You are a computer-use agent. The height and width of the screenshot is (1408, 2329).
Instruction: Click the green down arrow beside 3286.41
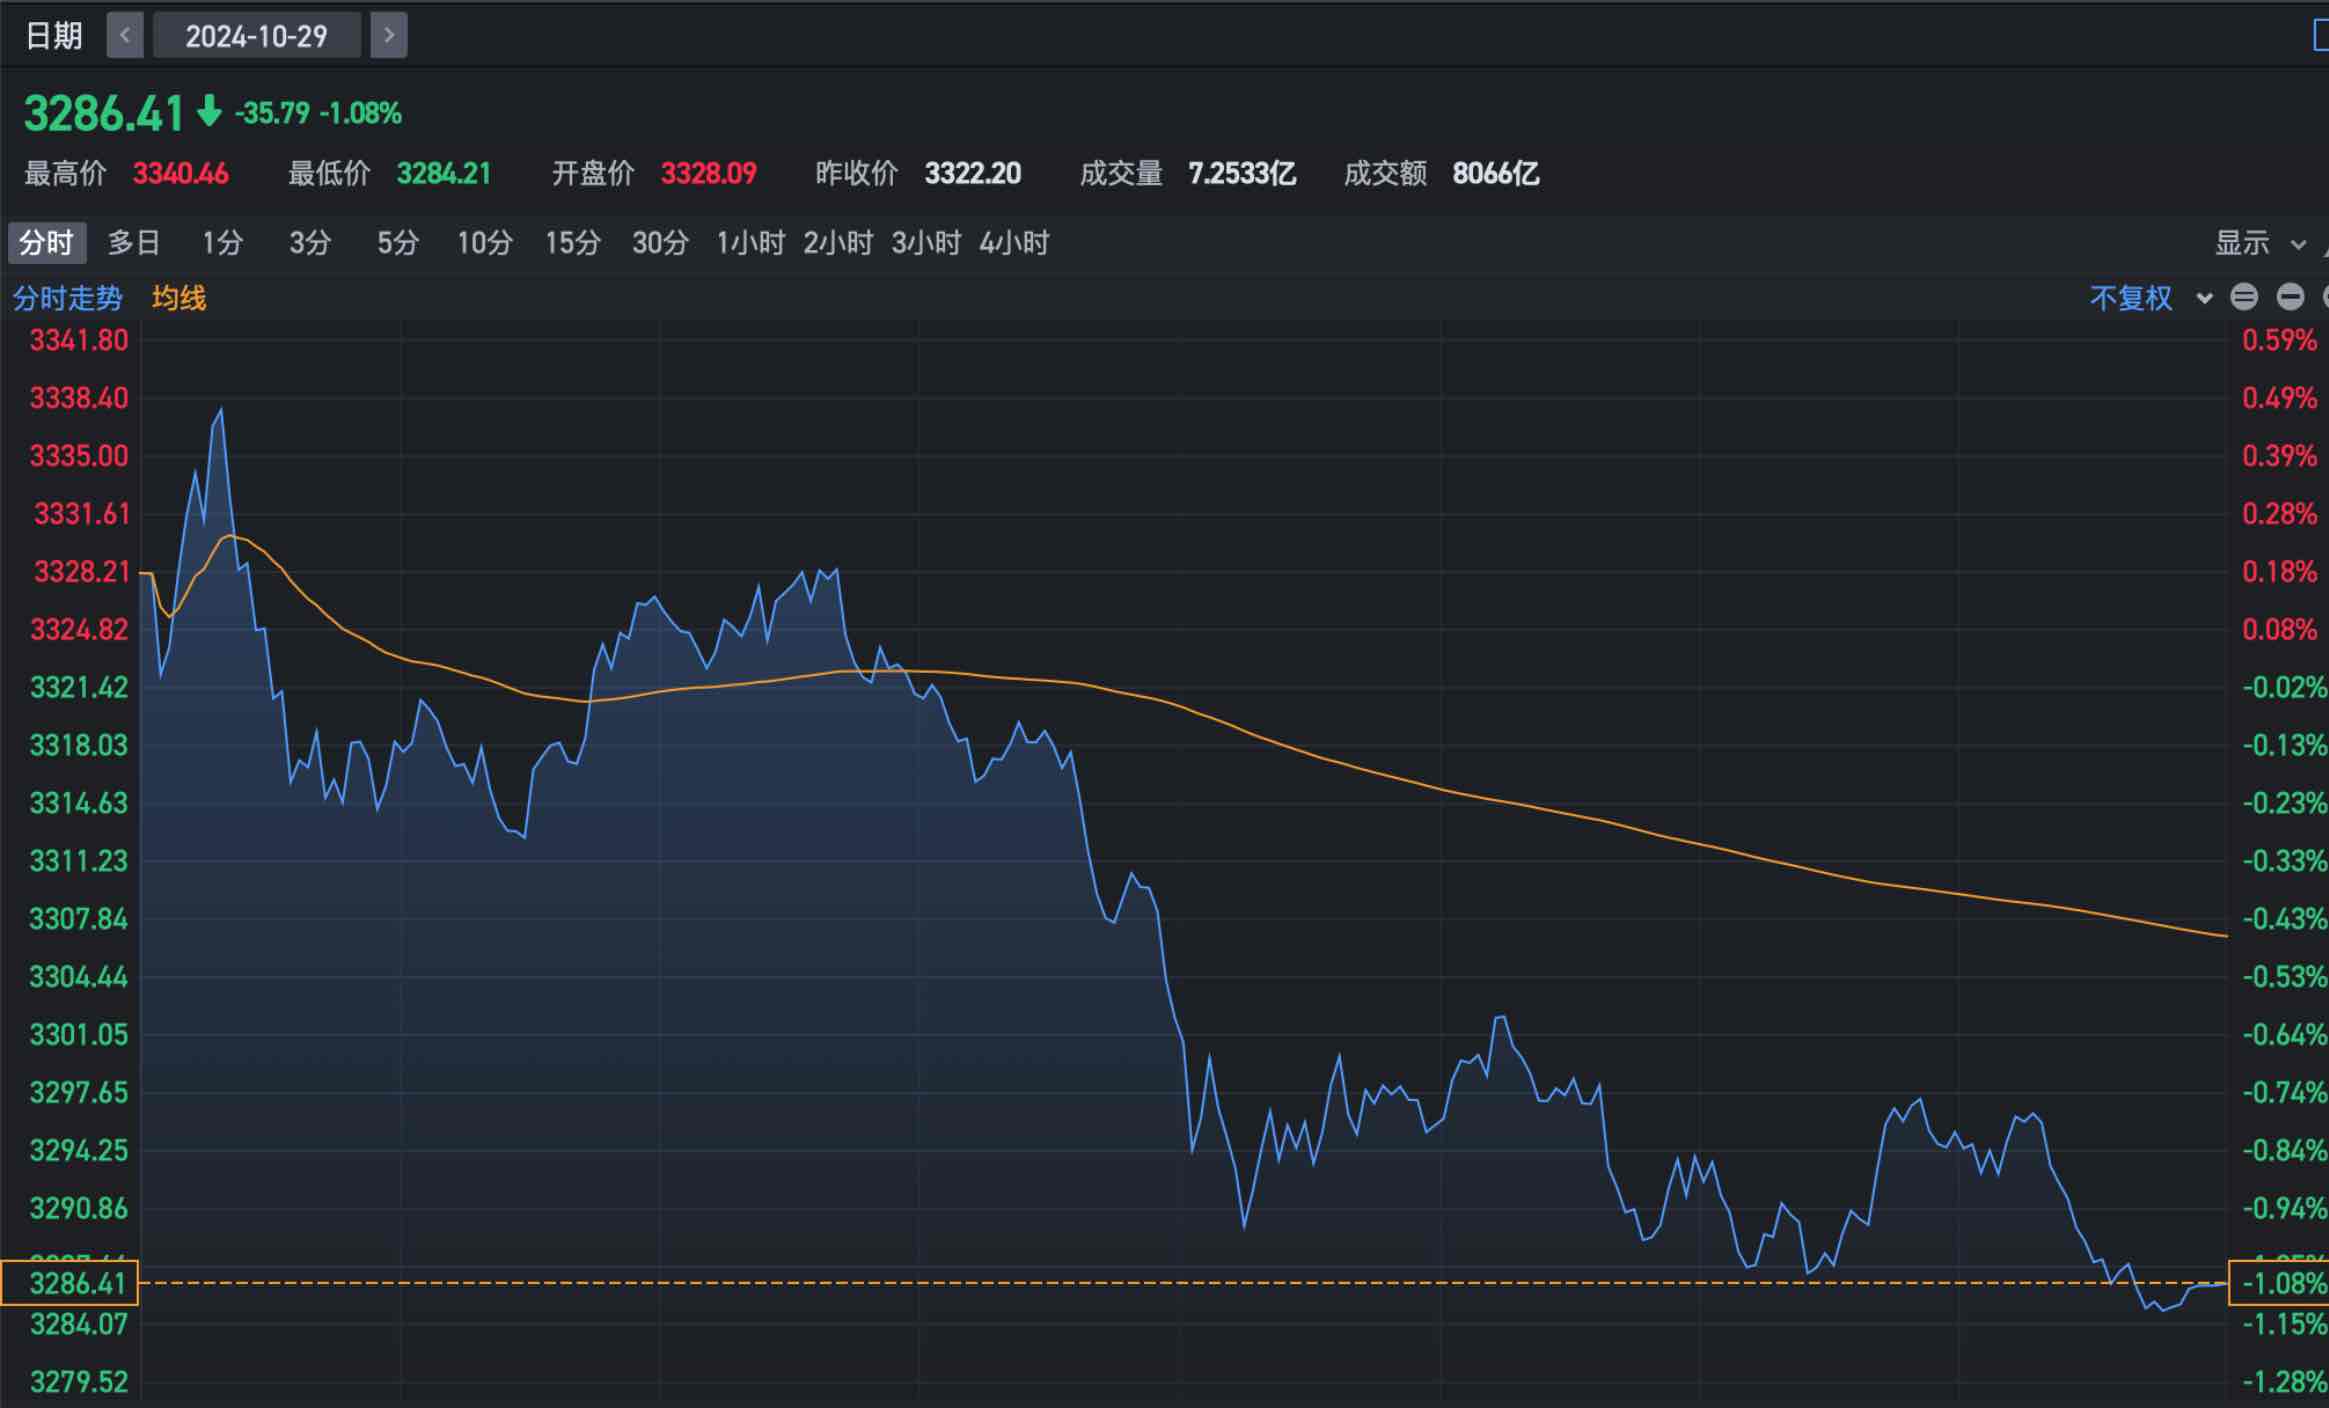[x=209, y=111]
